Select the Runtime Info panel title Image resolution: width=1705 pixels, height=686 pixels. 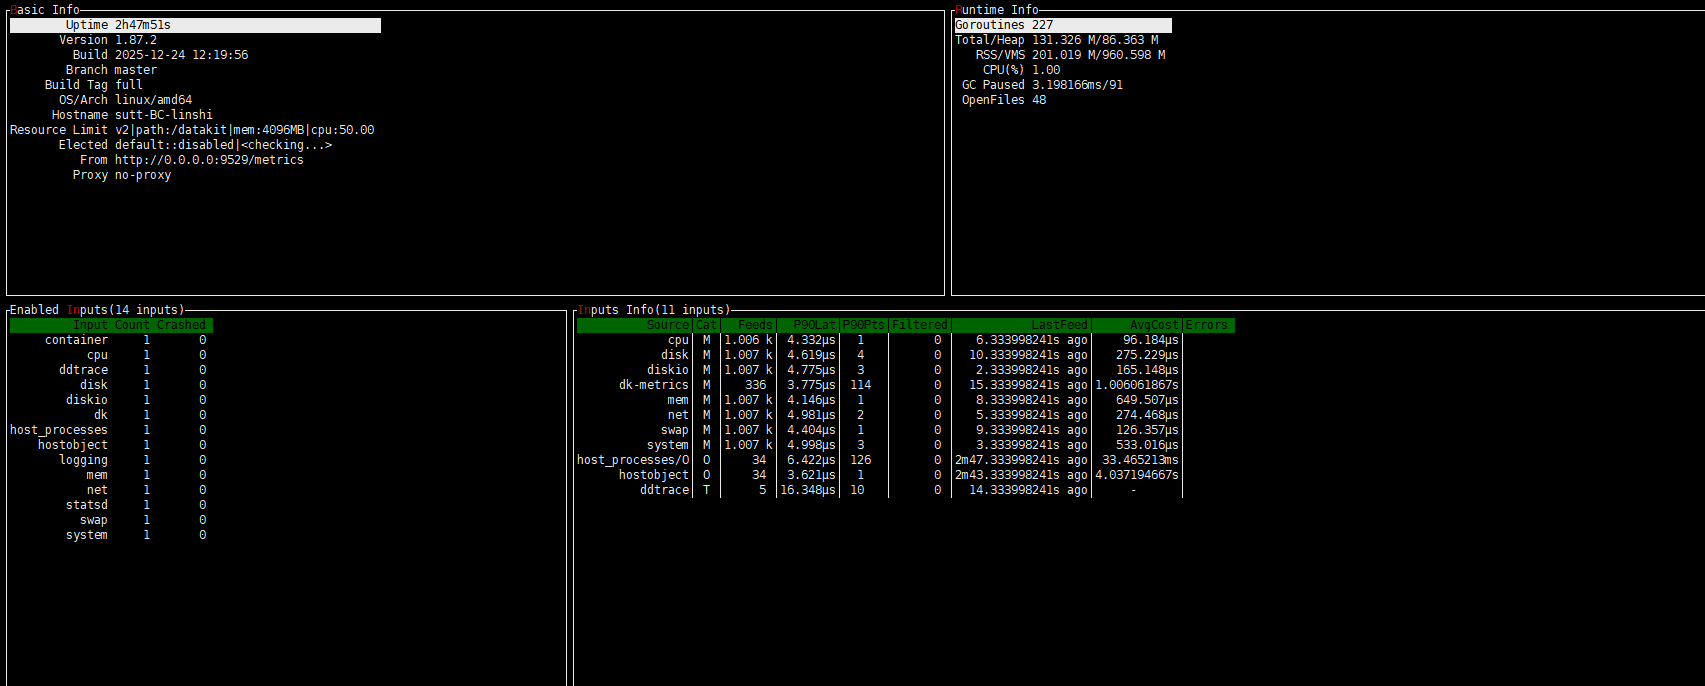(997, 10)
